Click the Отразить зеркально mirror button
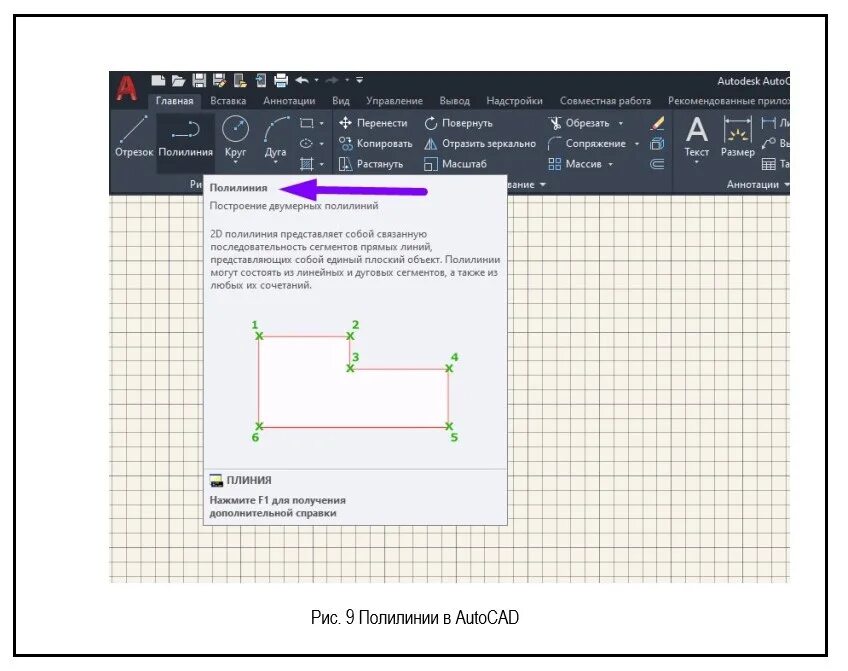Screen dimensions: 848x671 tap(480, 144)
